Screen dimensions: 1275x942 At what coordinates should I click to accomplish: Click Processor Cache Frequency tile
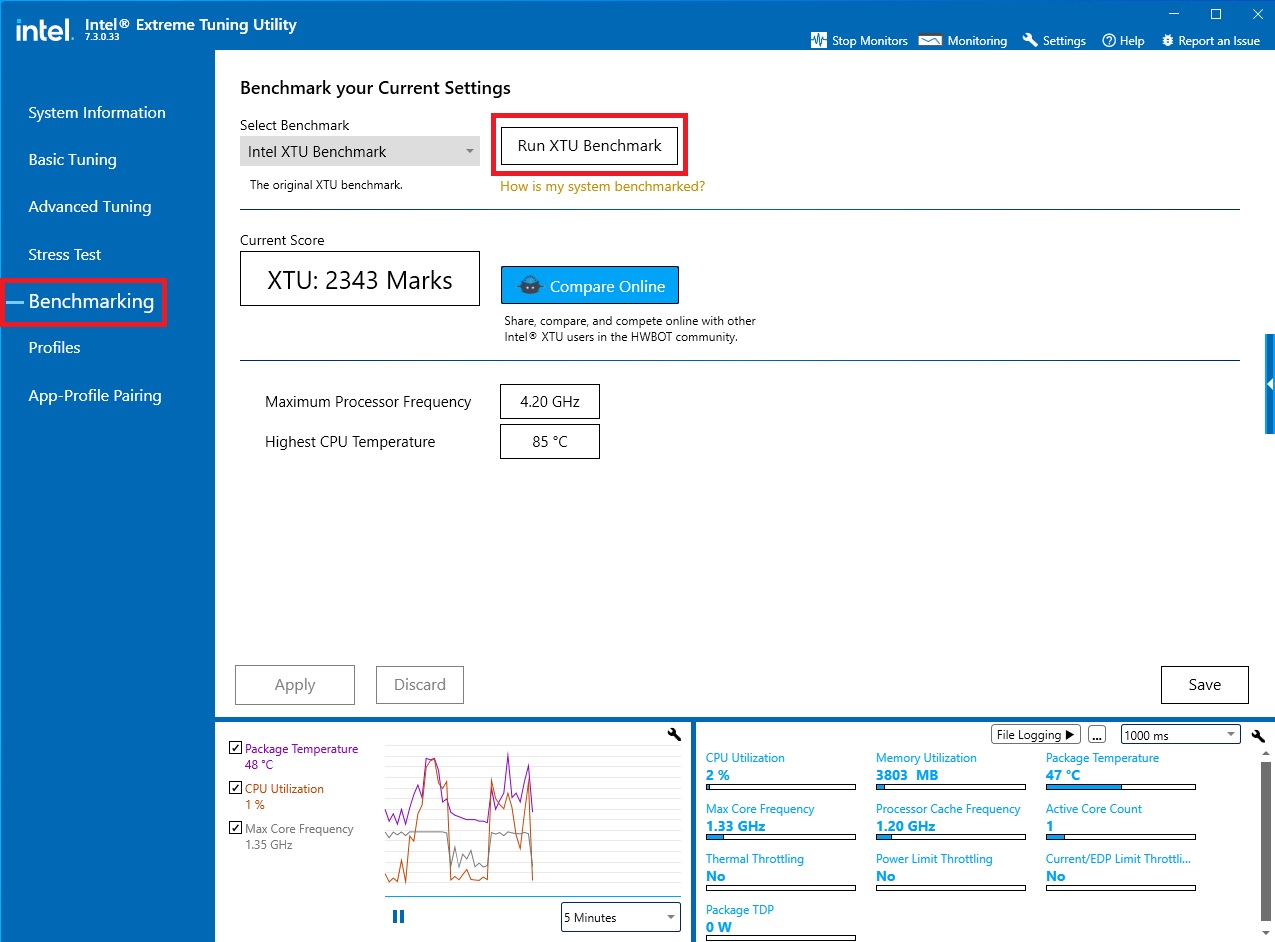951,822
